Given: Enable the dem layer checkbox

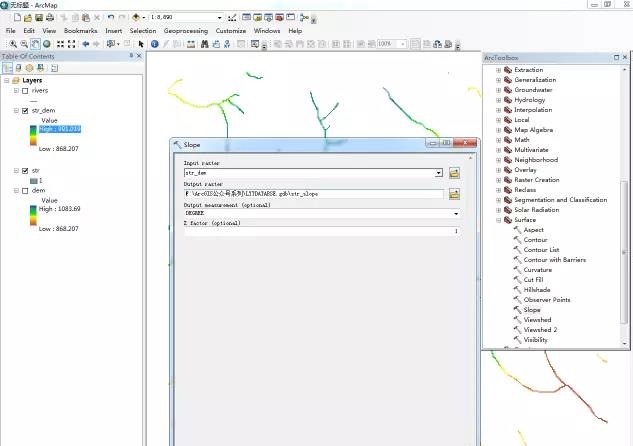Looking at the screenshot, I should tap(25, 191).
